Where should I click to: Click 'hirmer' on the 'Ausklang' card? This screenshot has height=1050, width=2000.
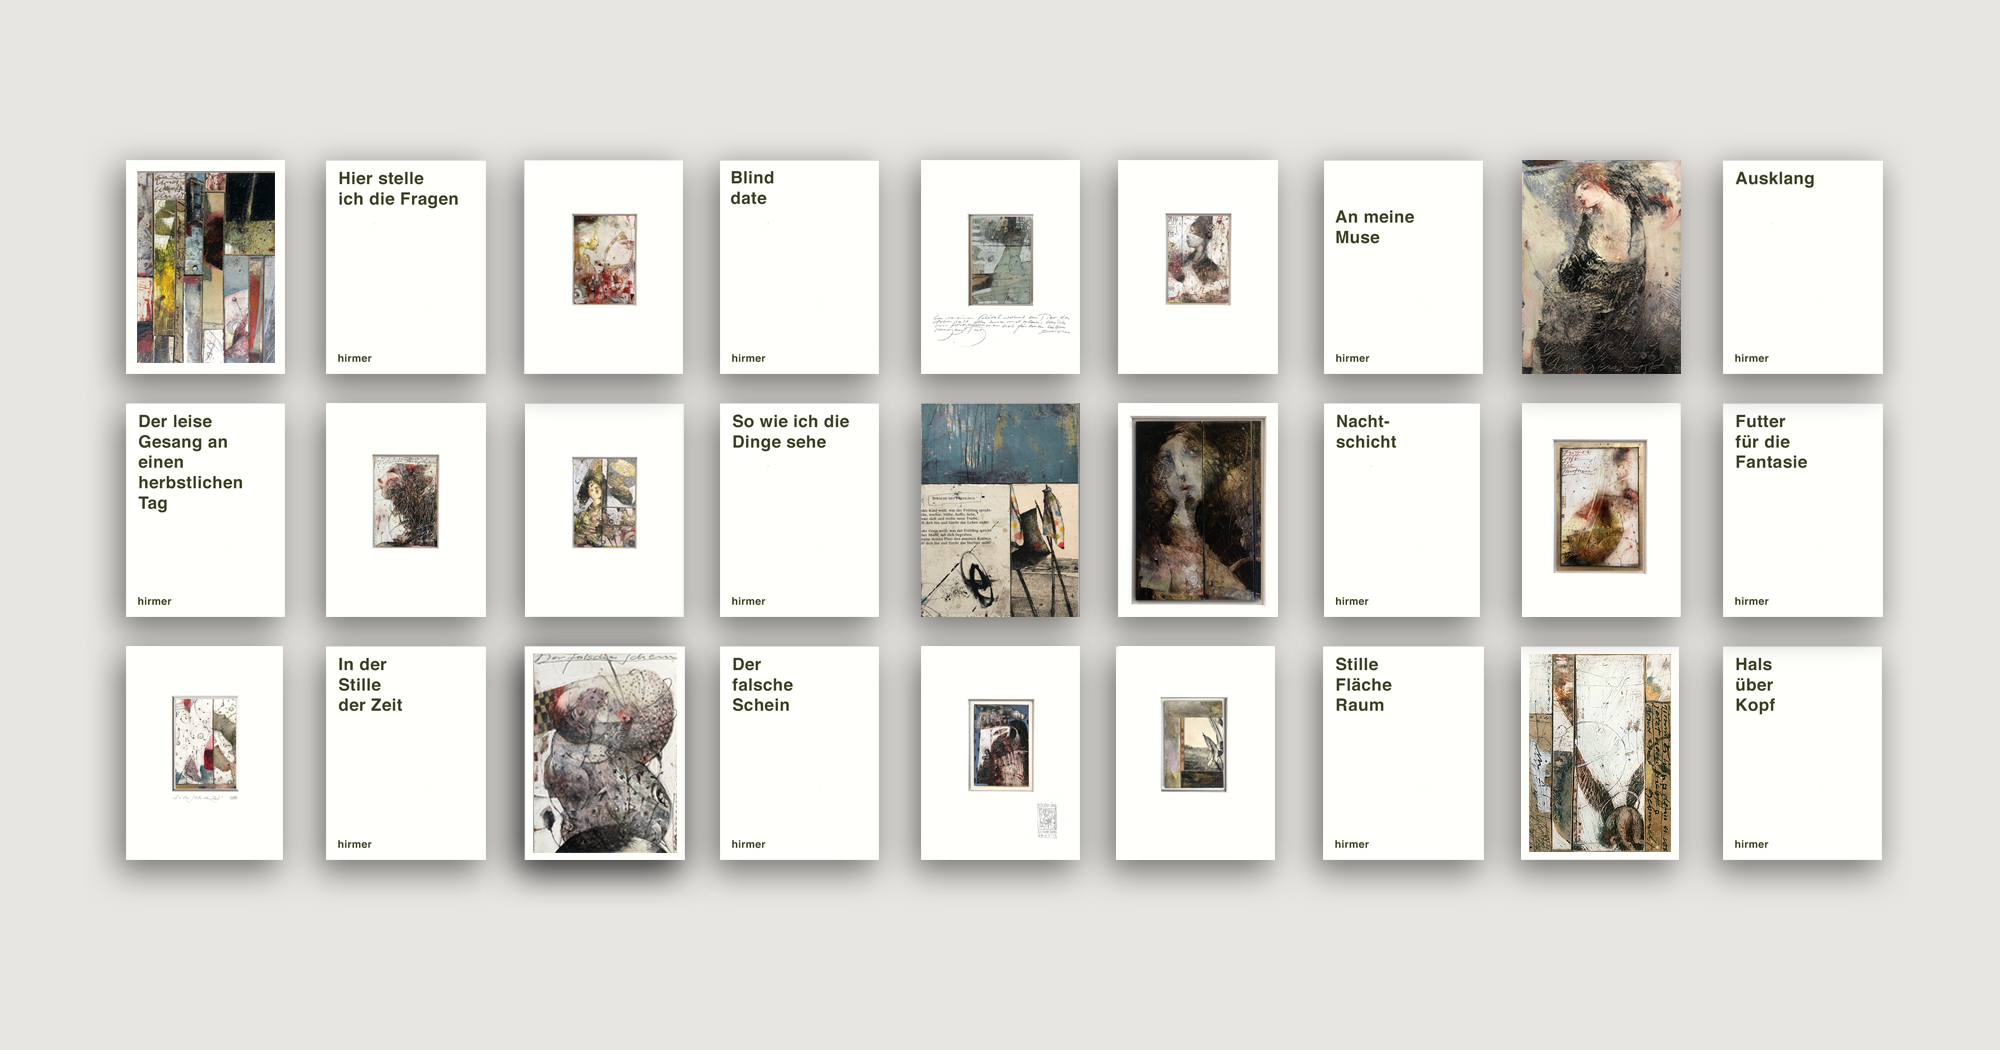click(1751, 358)
